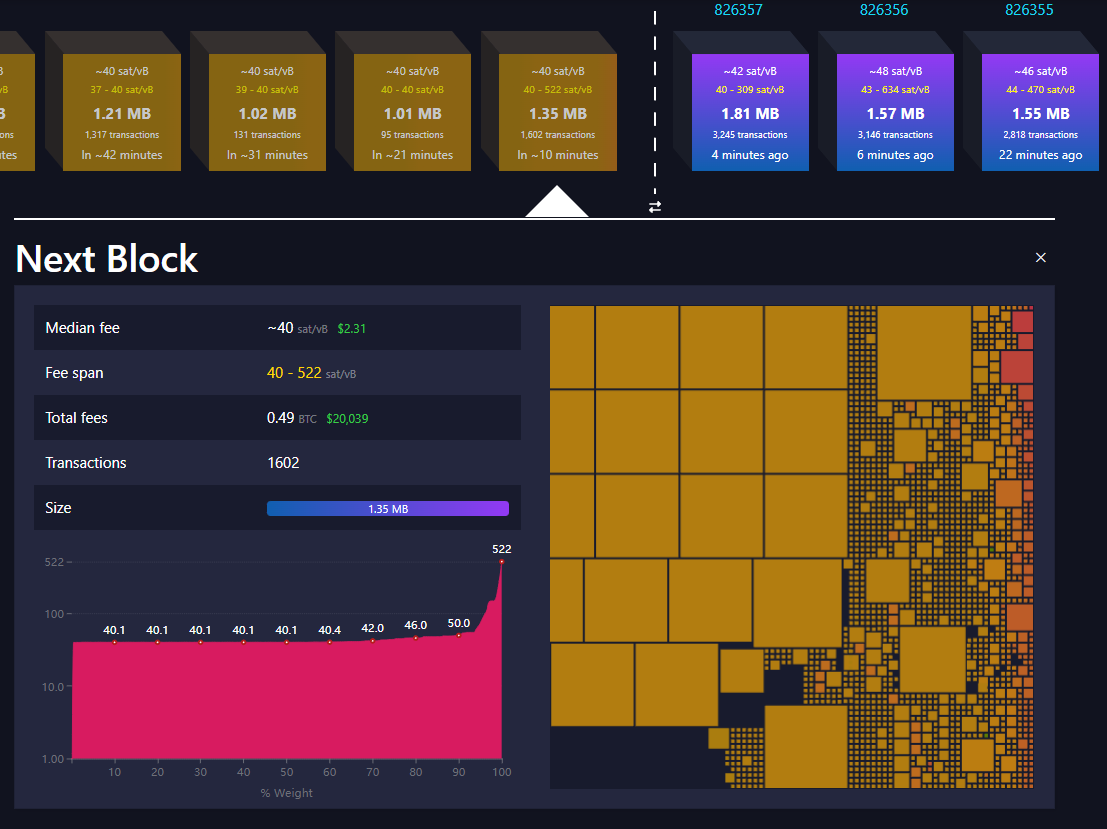The image size is (1107, 829).
Task: Click the mempool replacements swap icon
Action: [x=655, y=207]
